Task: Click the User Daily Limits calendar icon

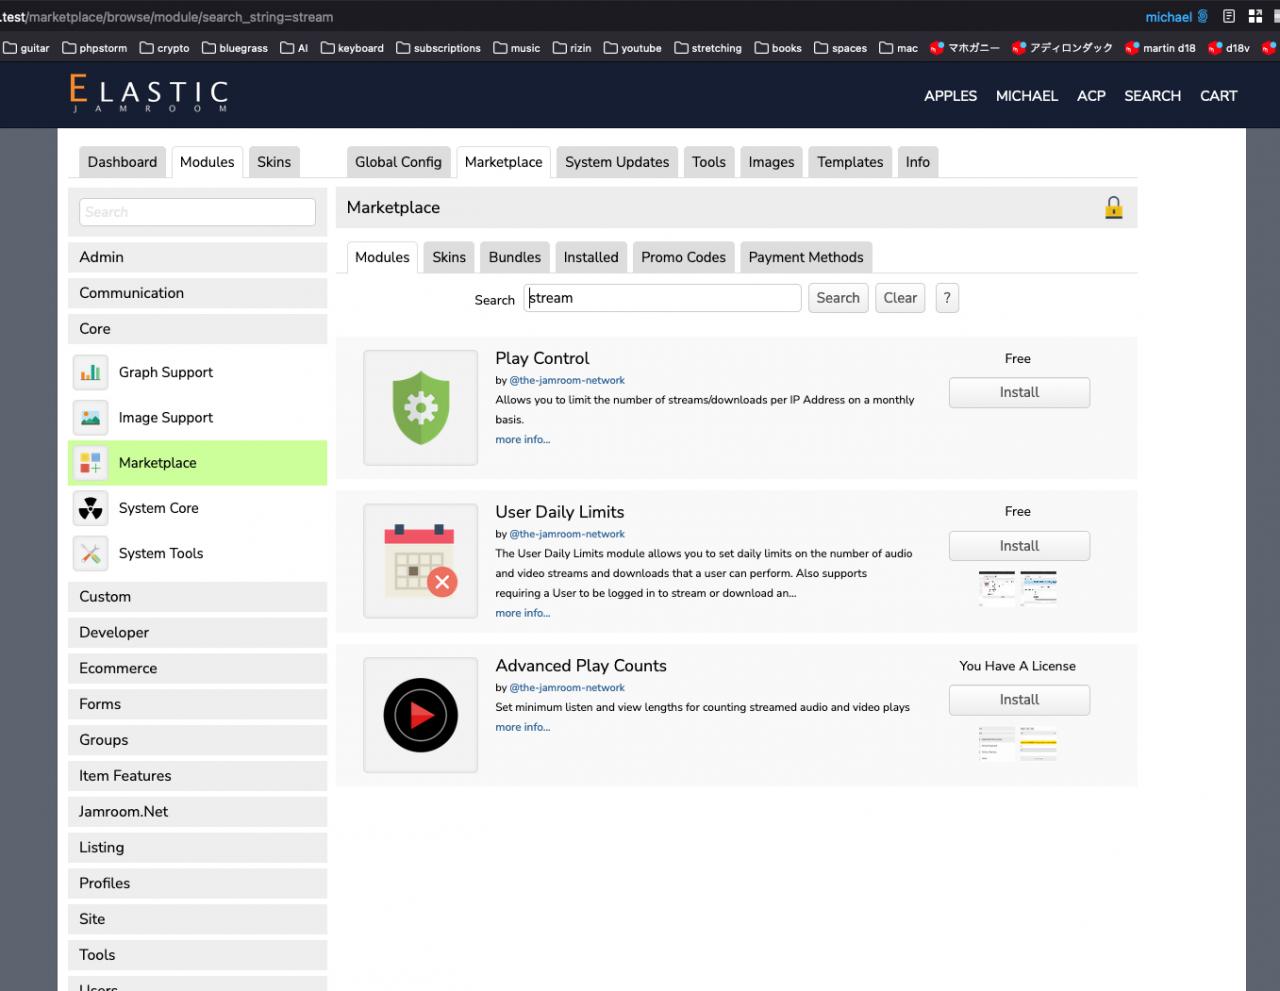Action: (x=420, y=561)
